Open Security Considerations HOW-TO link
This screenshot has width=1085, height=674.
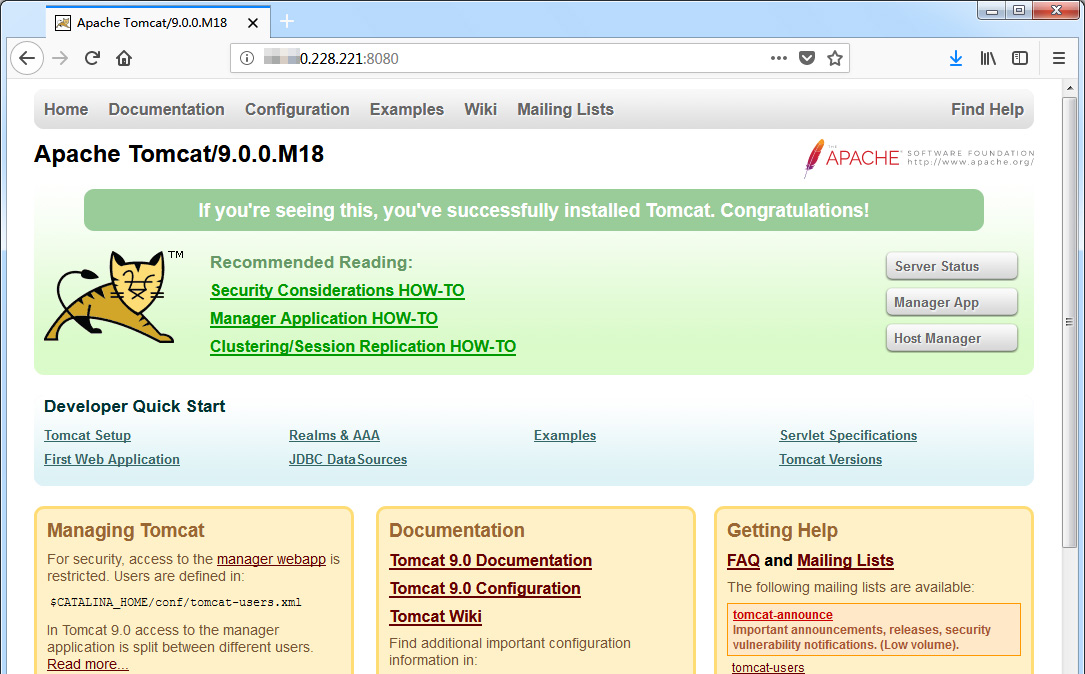(337, 290)
